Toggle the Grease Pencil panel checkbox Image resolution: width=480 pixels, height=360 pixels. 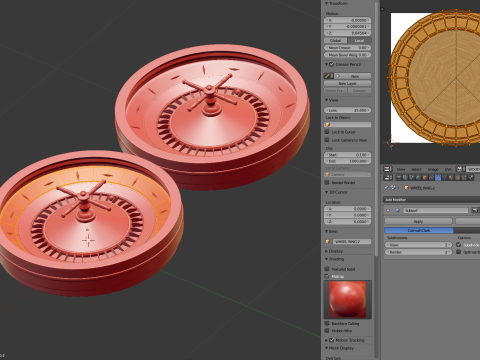click(x=332, y=64)
